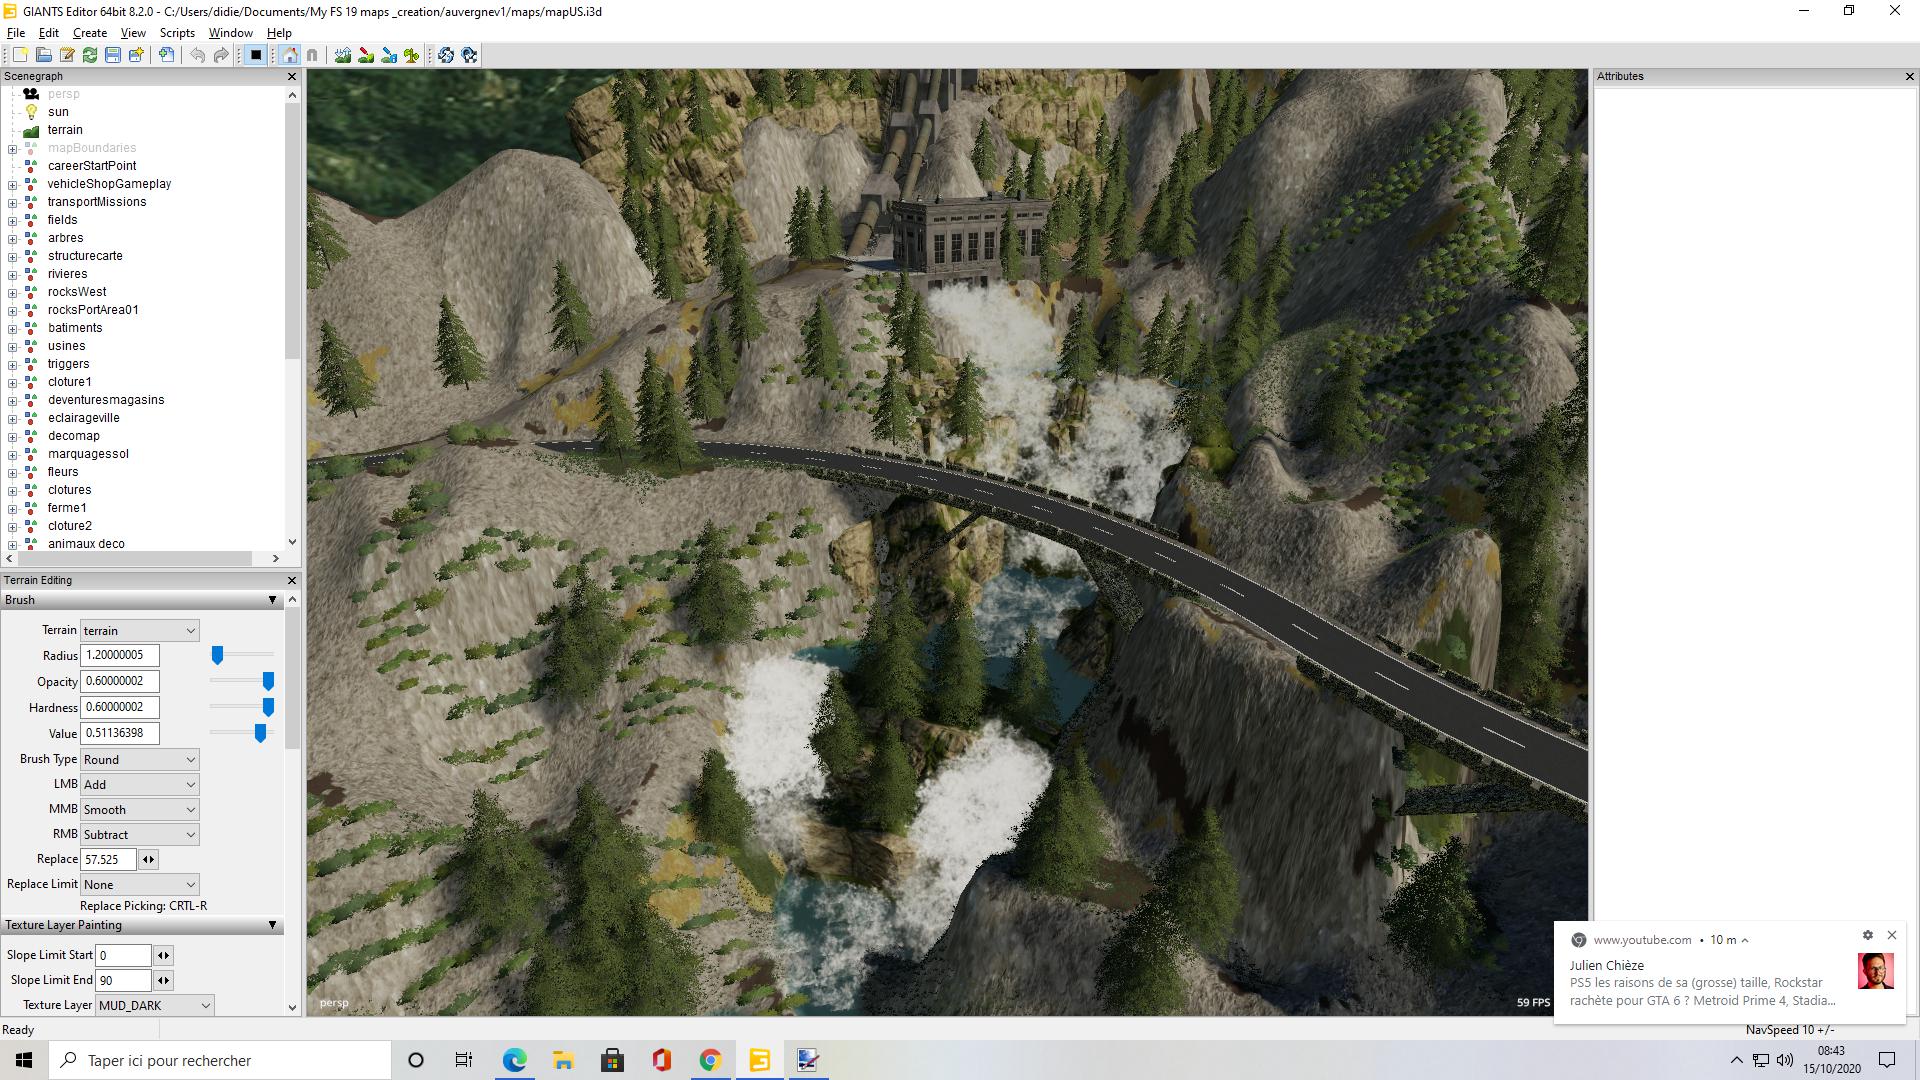This screenshot has height=1080, width=1920.
Task: Toggle the home navigation mode button
Action: 289,55
